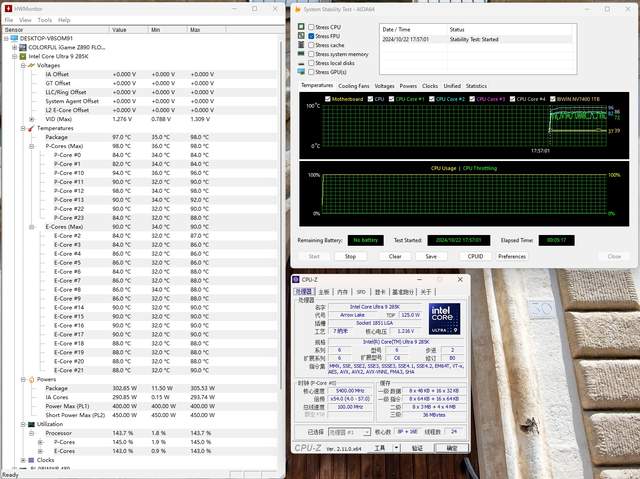
Task: Enable the Stress cache checkbox
Action: 311,45
